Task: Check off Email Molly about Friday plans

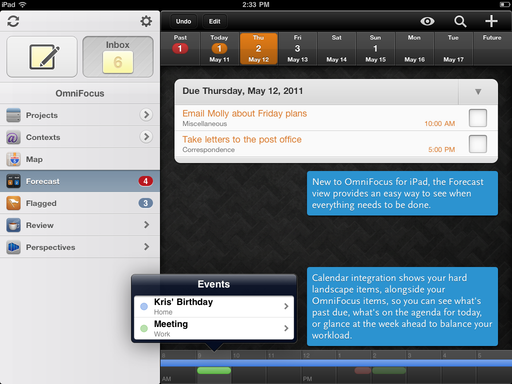Action: tap(478, 118)
